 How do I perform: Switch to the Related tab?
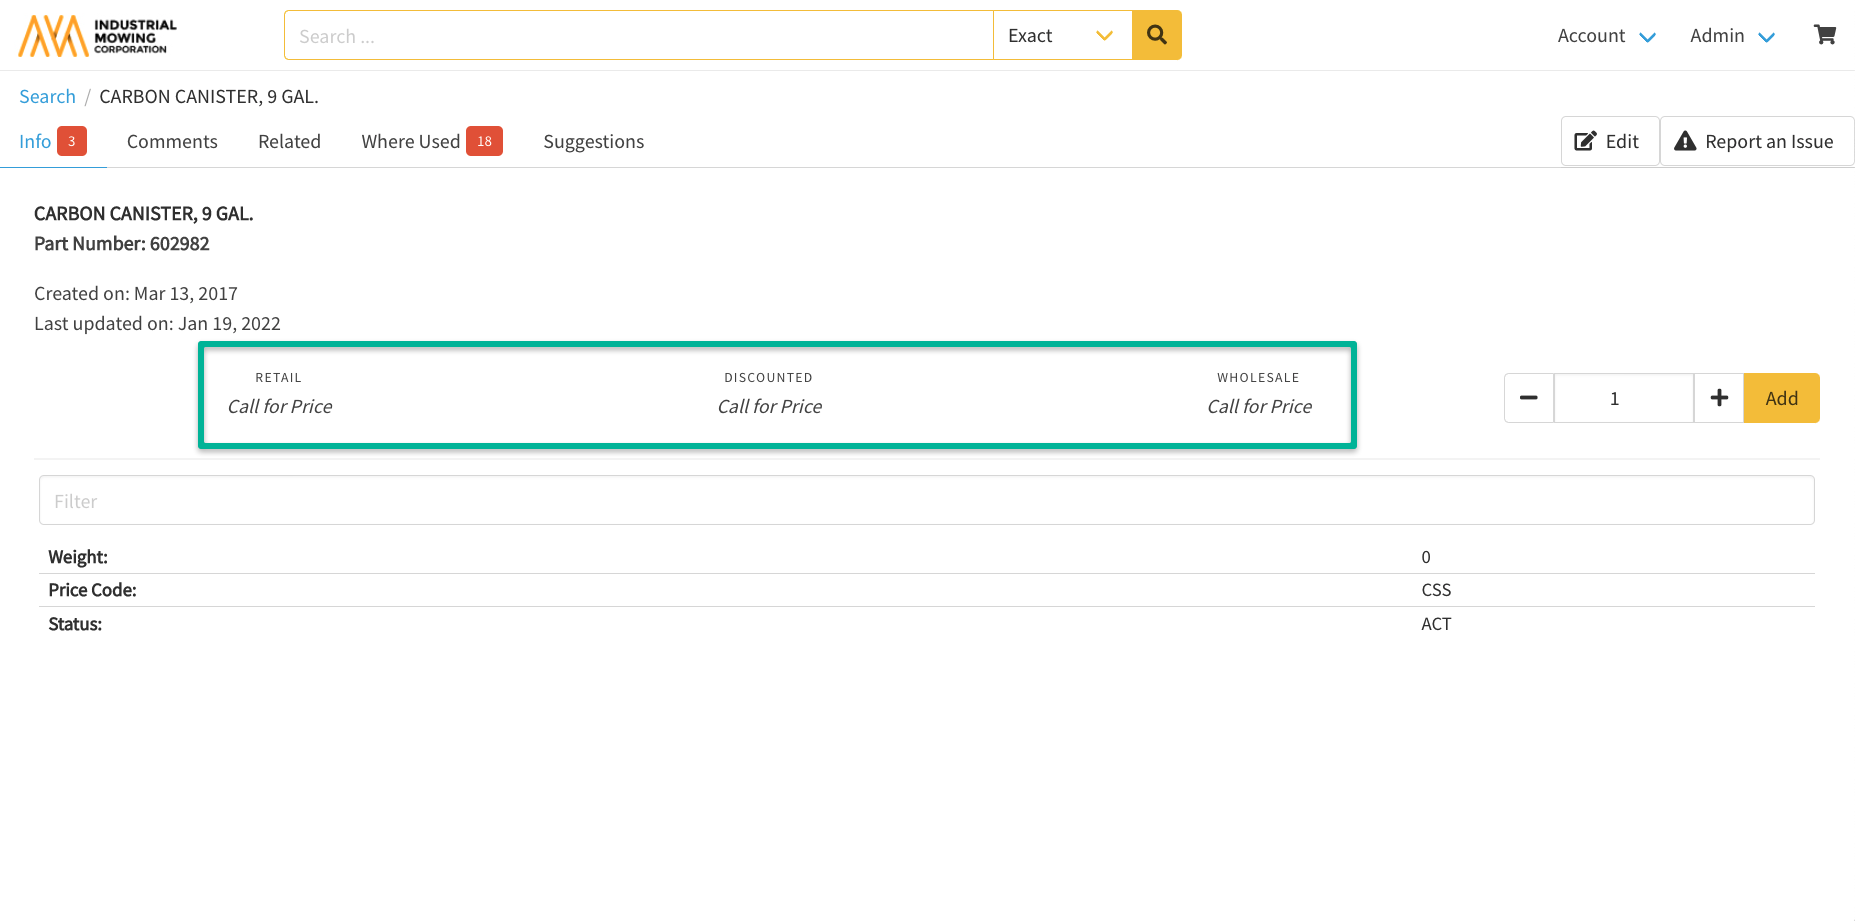pyautogui.click(x=289, y=141)
